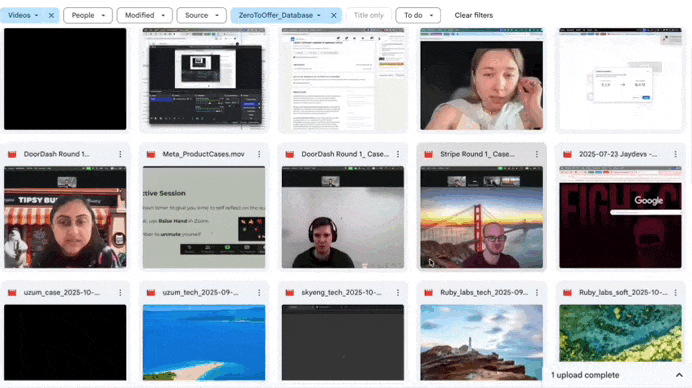Click video file icon of Ruby_labs_tech_2025-09

pyautogui.click(x=429, y=293)
